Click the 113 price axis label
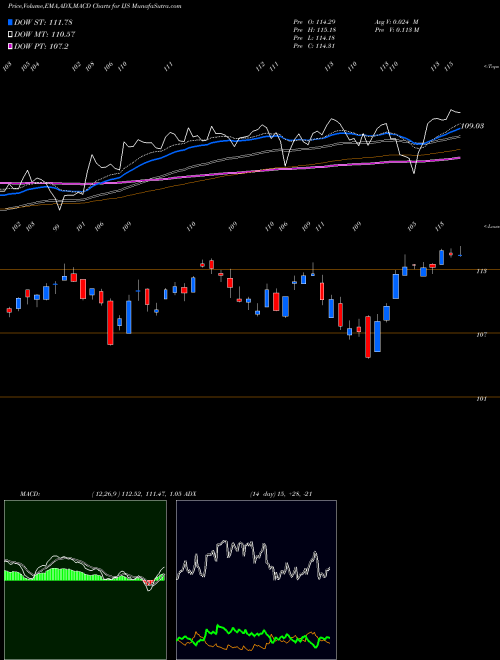Image resolution: width=500 pixels, height=660 pixels. (x=481, y=271)
